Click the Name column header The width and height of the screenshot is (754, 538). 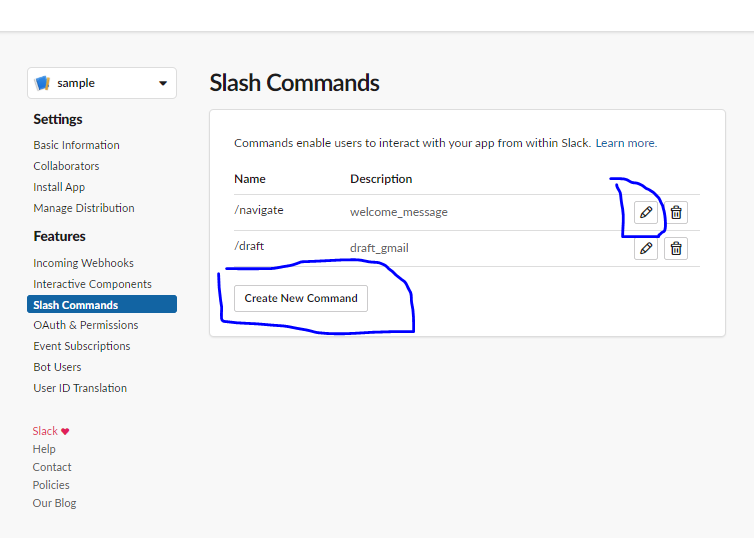250,179
